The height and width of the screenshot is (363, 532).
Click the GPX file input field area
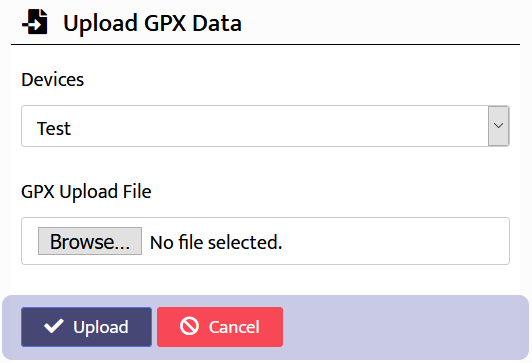[265, 241]
